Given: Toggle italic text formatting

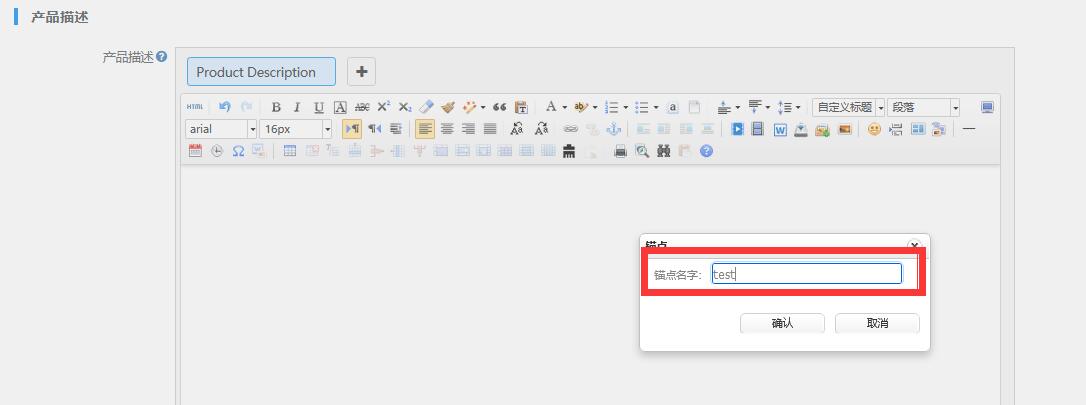Looking at the screenshot, I should 297,107.
